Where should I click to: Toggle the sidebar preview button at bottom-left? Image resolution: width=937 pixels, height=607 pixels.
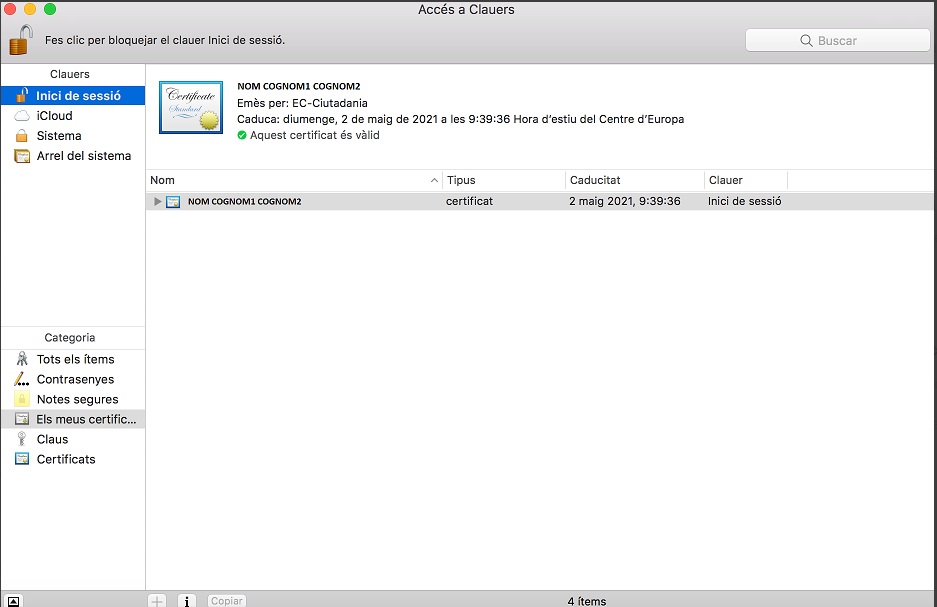point(14,600)
